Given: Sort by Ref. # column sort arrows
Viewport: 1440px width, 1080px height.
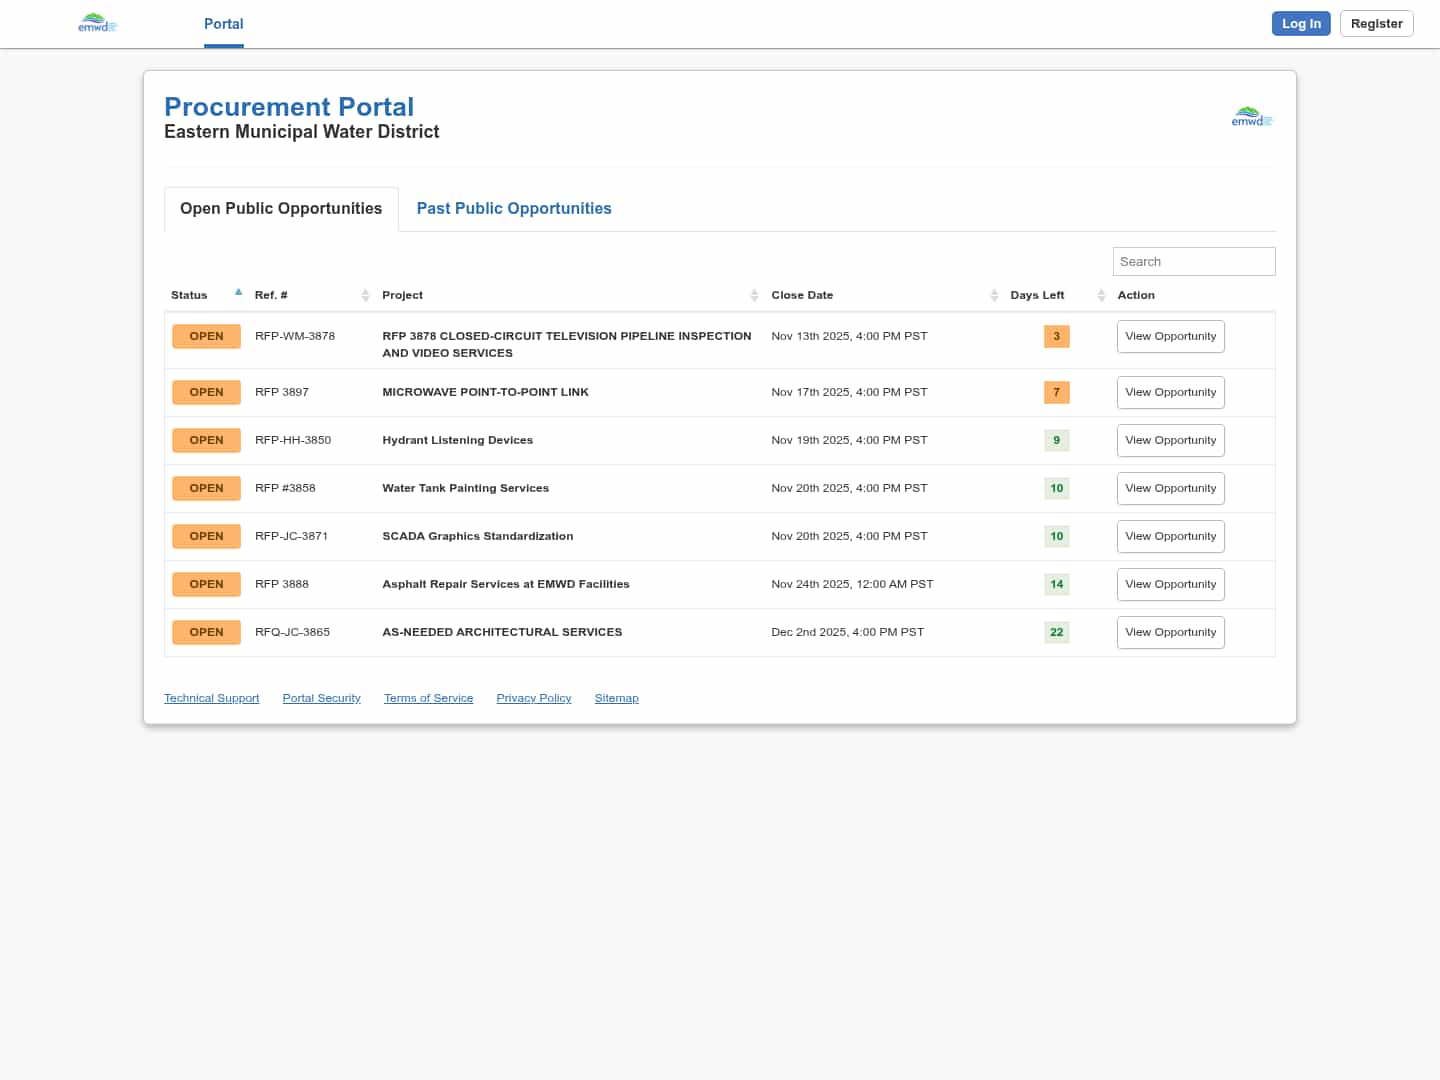Looking at the screenshot, I should 365,295.
